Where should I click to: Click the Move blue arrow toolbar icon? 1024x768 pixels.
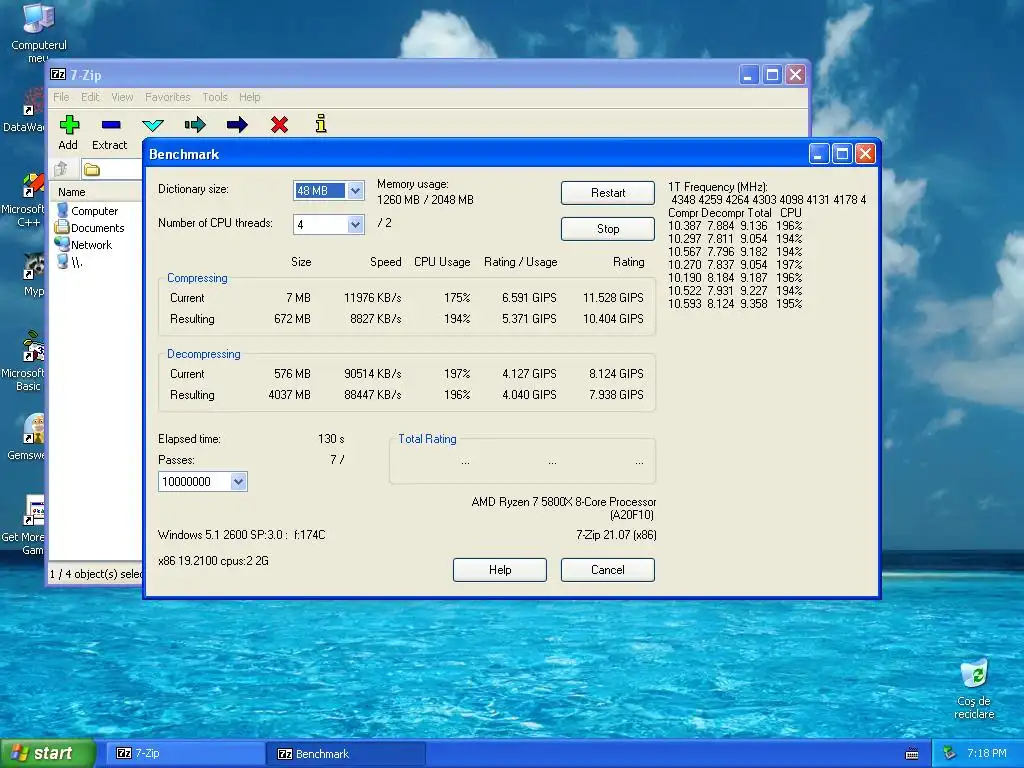click(x=237, y=124)
